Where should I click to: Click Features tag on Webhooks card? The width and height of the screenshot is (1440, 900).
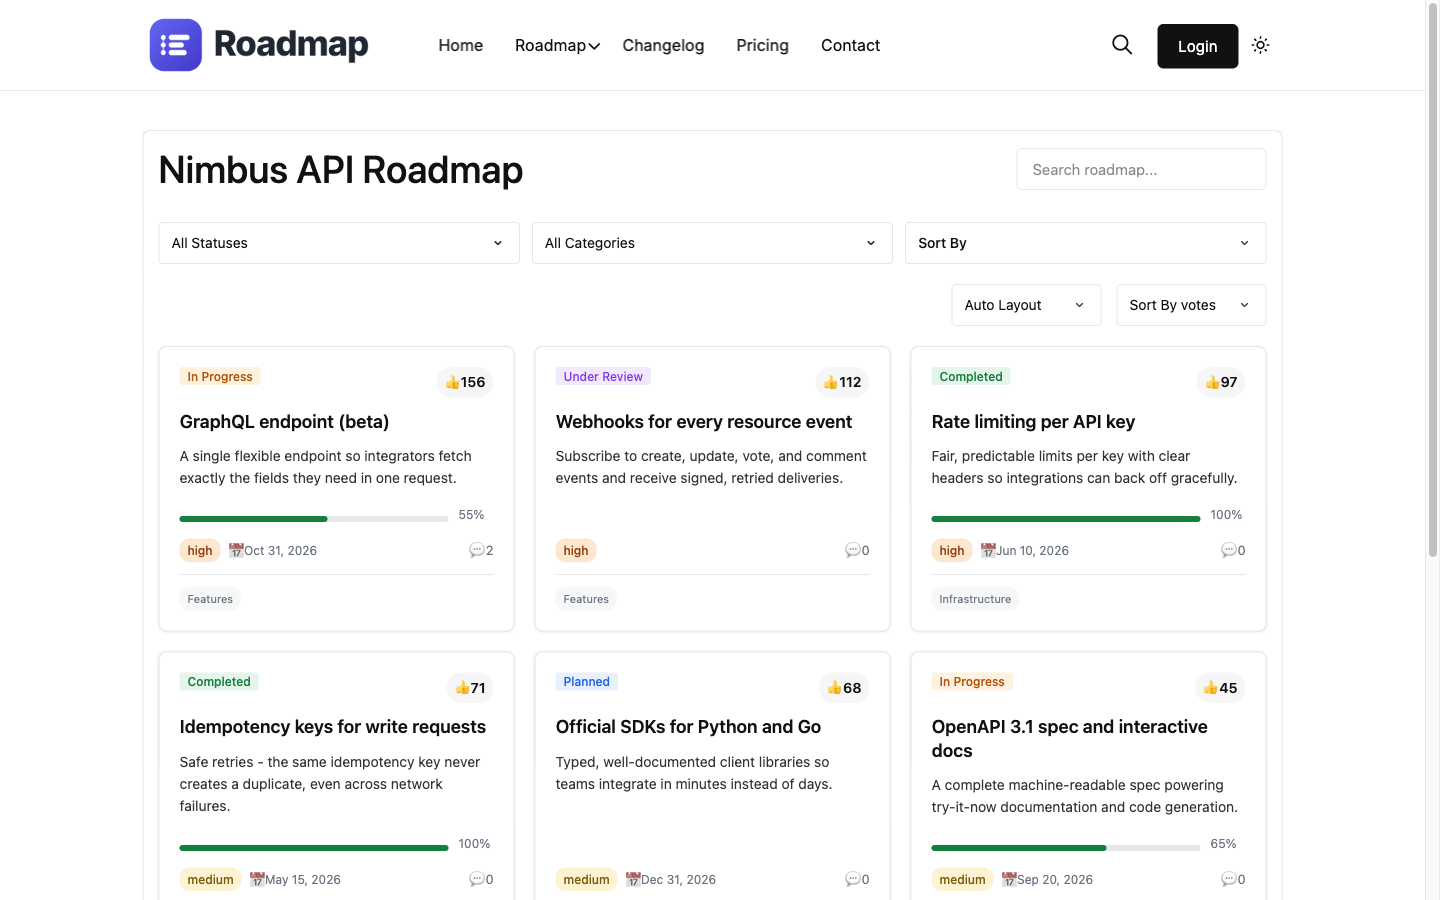[586, 599]
